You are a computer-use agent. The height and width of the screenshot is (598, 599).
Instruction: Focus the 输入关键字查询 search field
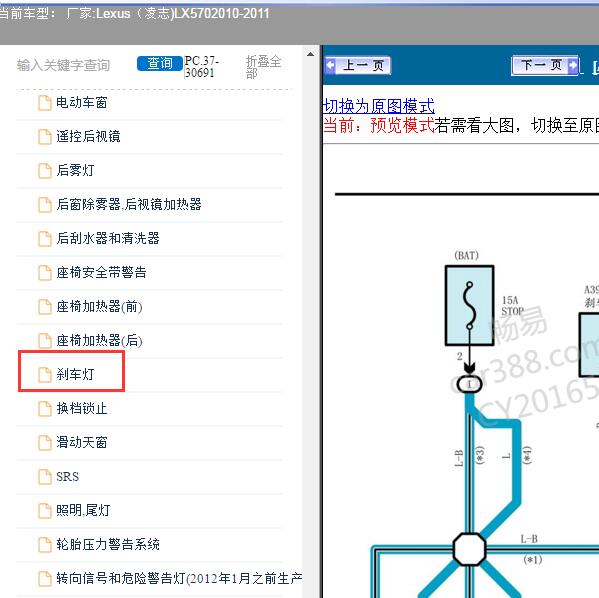tap(63, 65)
